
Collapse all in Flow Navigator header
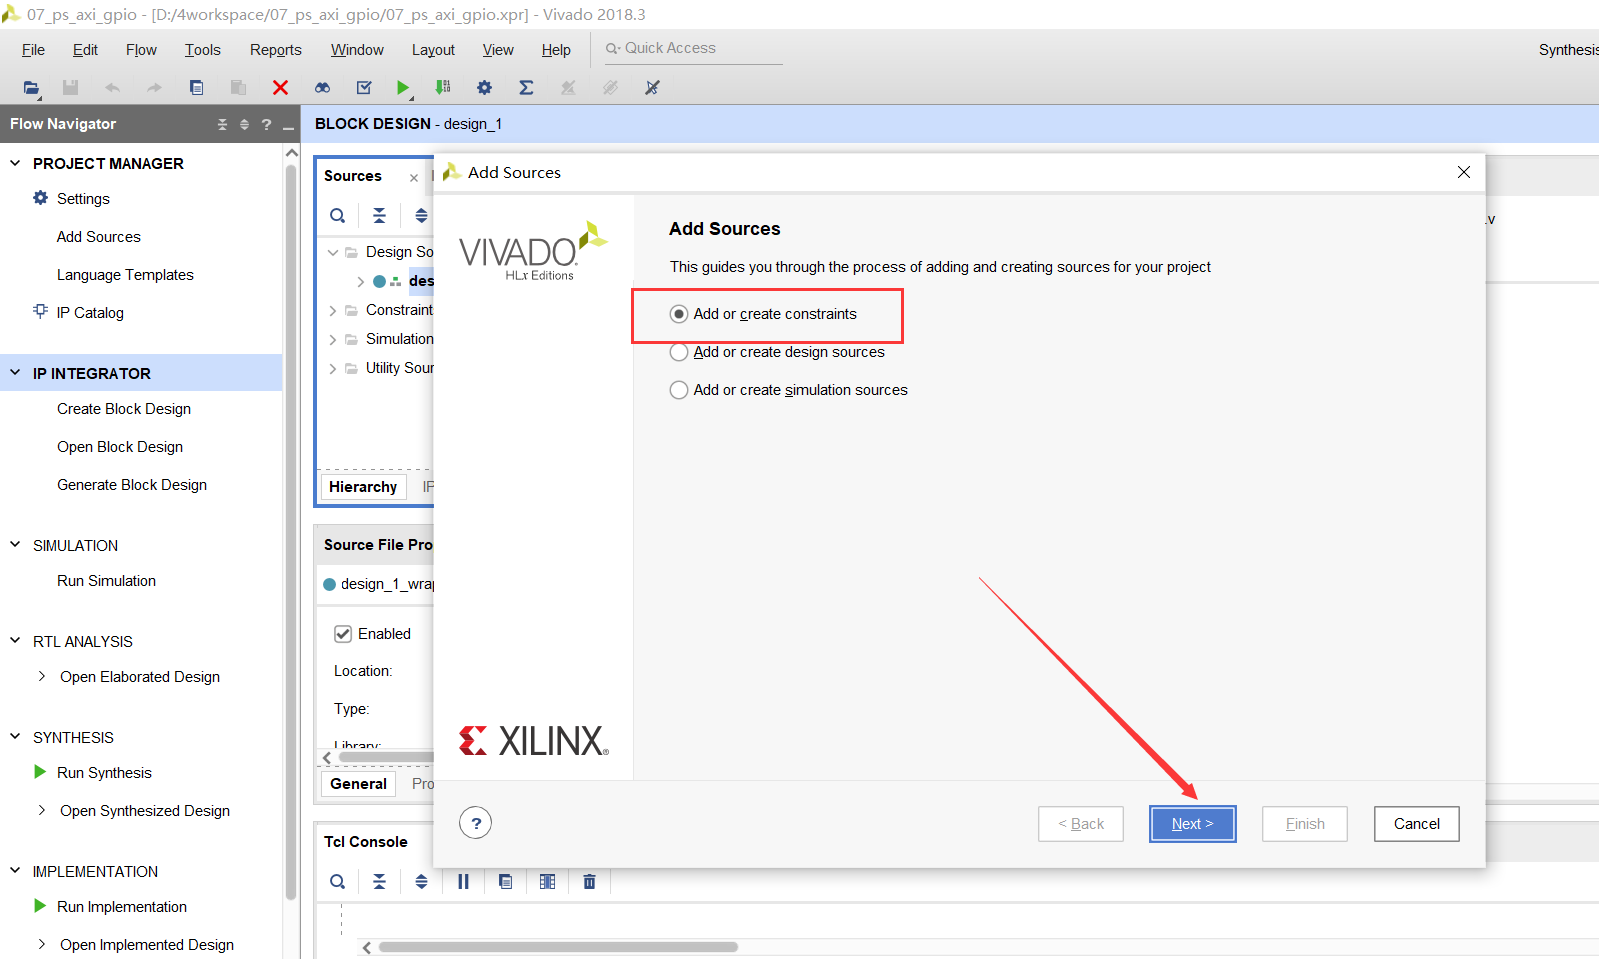point(222,124)
